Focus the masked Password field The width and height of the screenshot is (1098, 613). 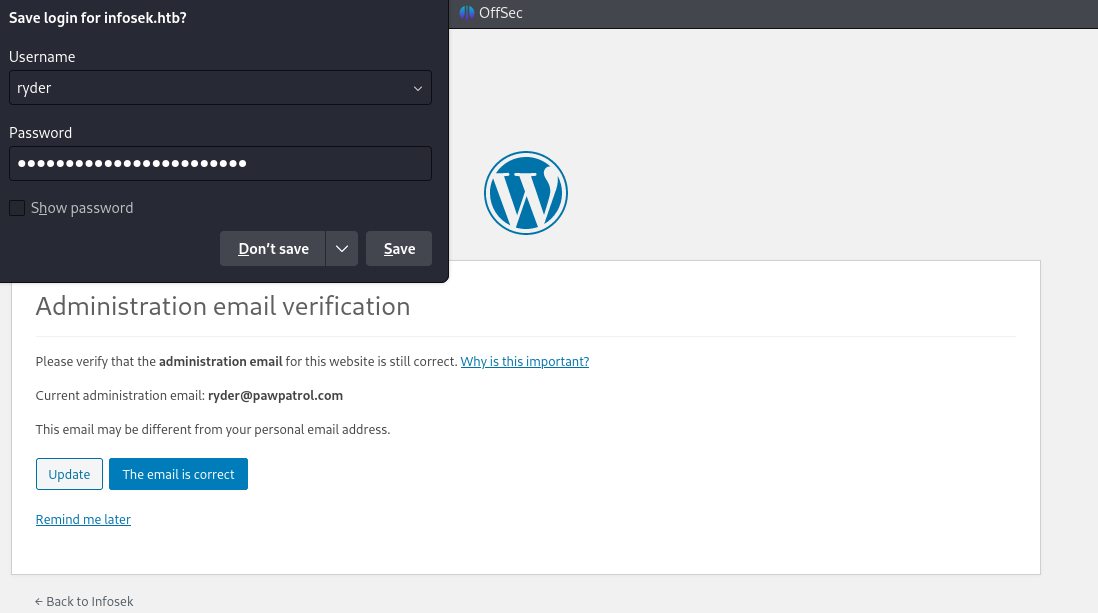(220, 163)
